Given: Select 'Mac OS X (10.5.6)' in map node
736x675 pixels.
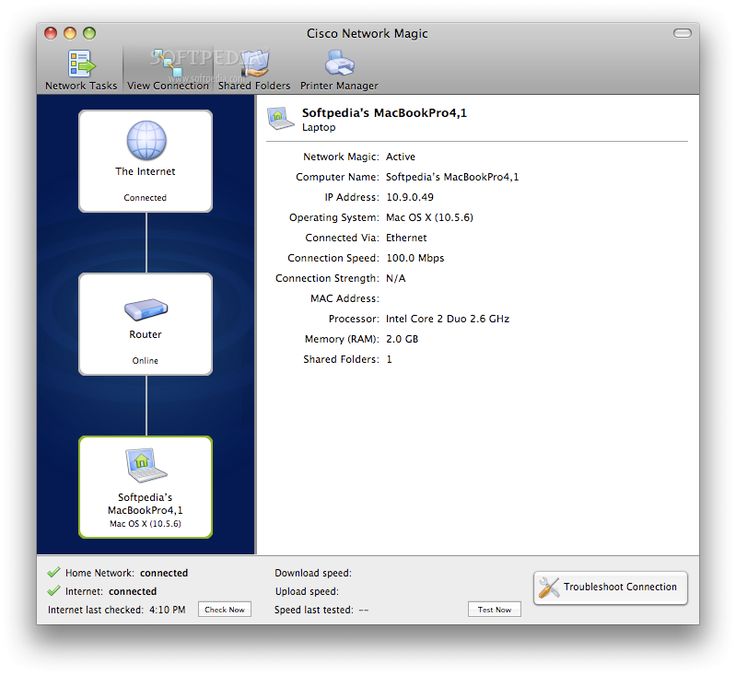Looking at the screenshot, I should point(145,524).
